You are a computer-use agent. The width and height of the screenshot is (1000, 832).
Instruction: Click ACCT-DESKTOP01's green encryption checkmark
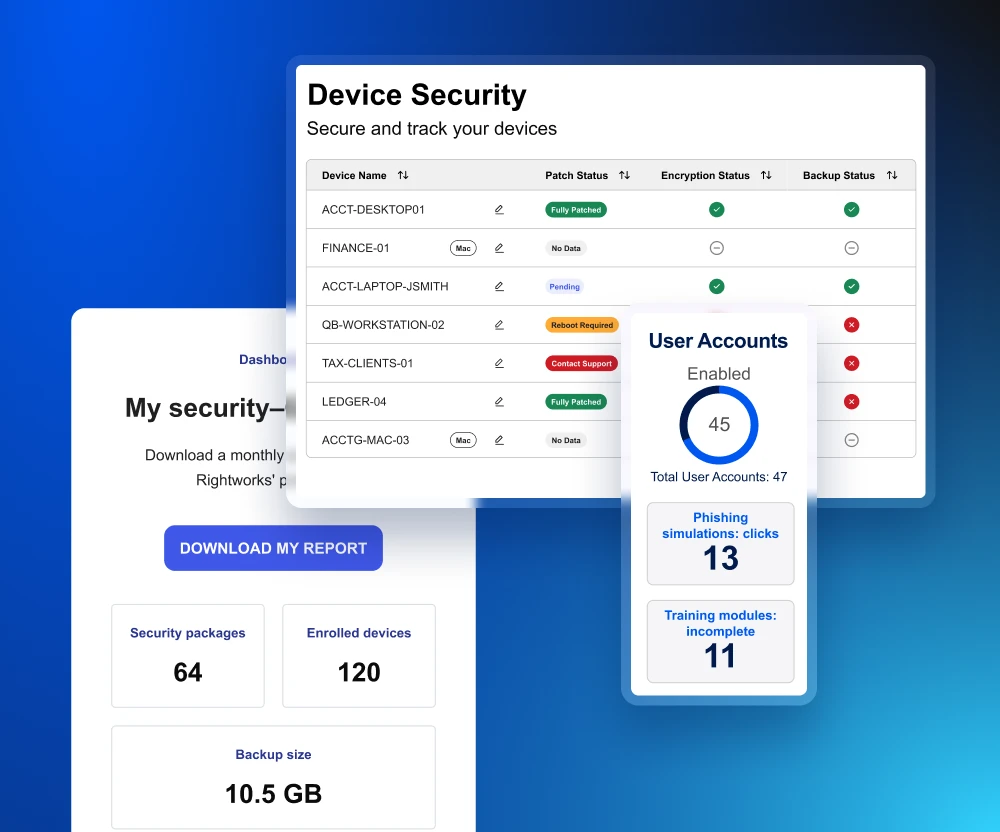(716, 209)
